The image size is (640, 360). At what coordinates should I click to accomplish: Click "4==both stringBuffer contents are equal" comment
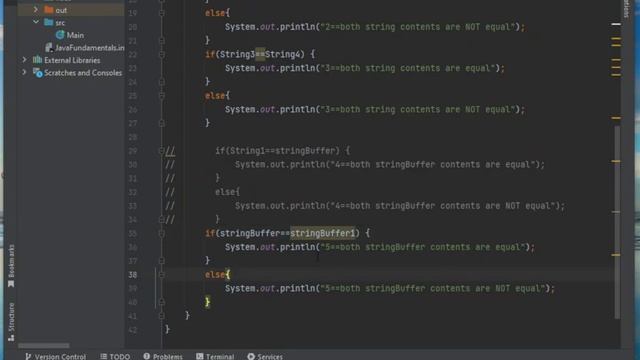433,164
